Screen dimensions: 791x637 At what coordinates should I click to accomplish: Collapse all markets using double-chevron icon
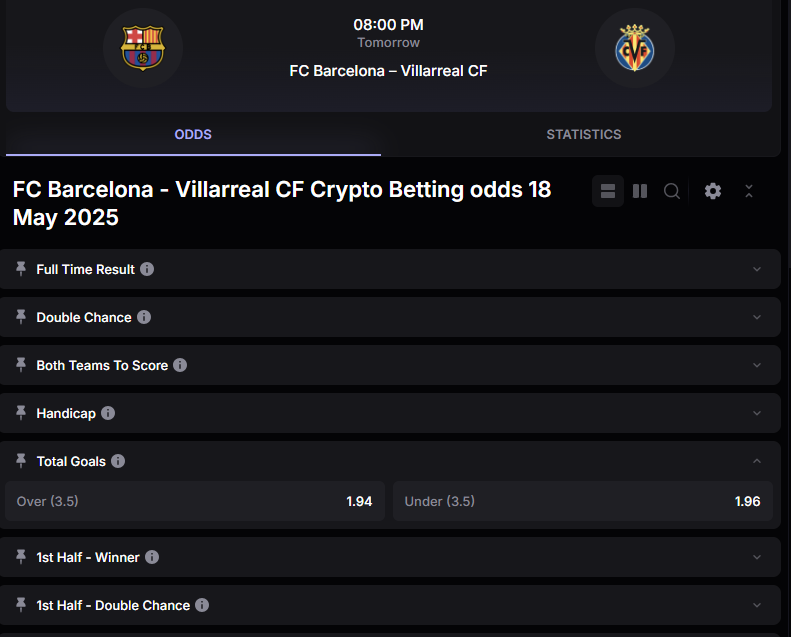[x=749, y=191]
